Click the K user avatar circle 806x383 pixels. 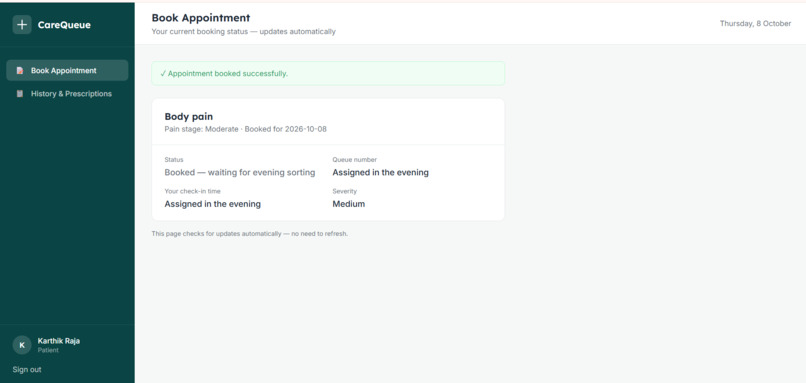coord(22,345)
